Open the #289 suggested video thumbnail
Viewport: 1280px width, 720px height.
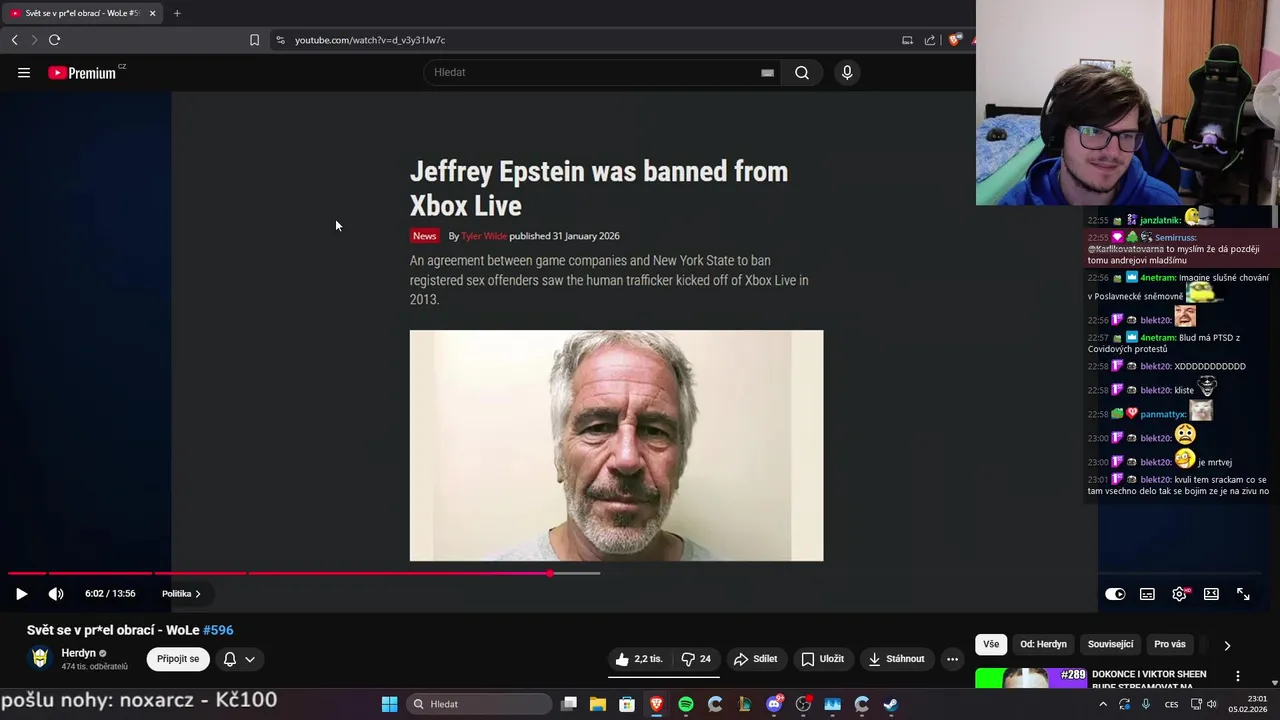pyautogui.click(x=1030, y=678)
